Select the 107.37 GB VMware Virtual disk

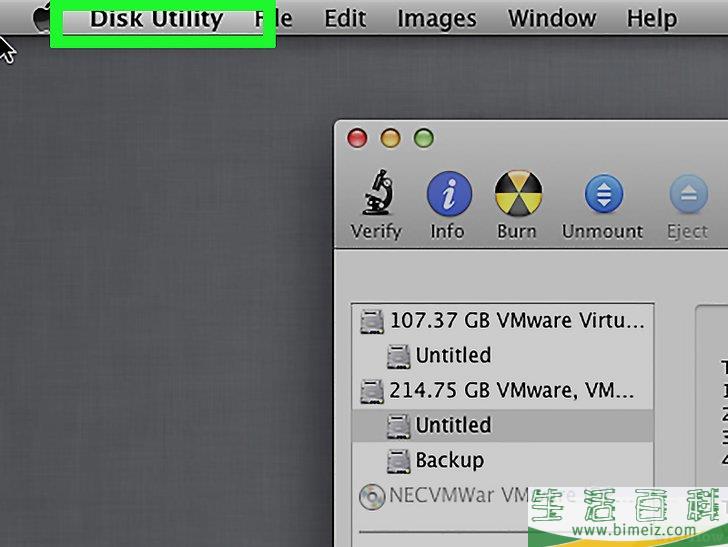coord(503,321)
